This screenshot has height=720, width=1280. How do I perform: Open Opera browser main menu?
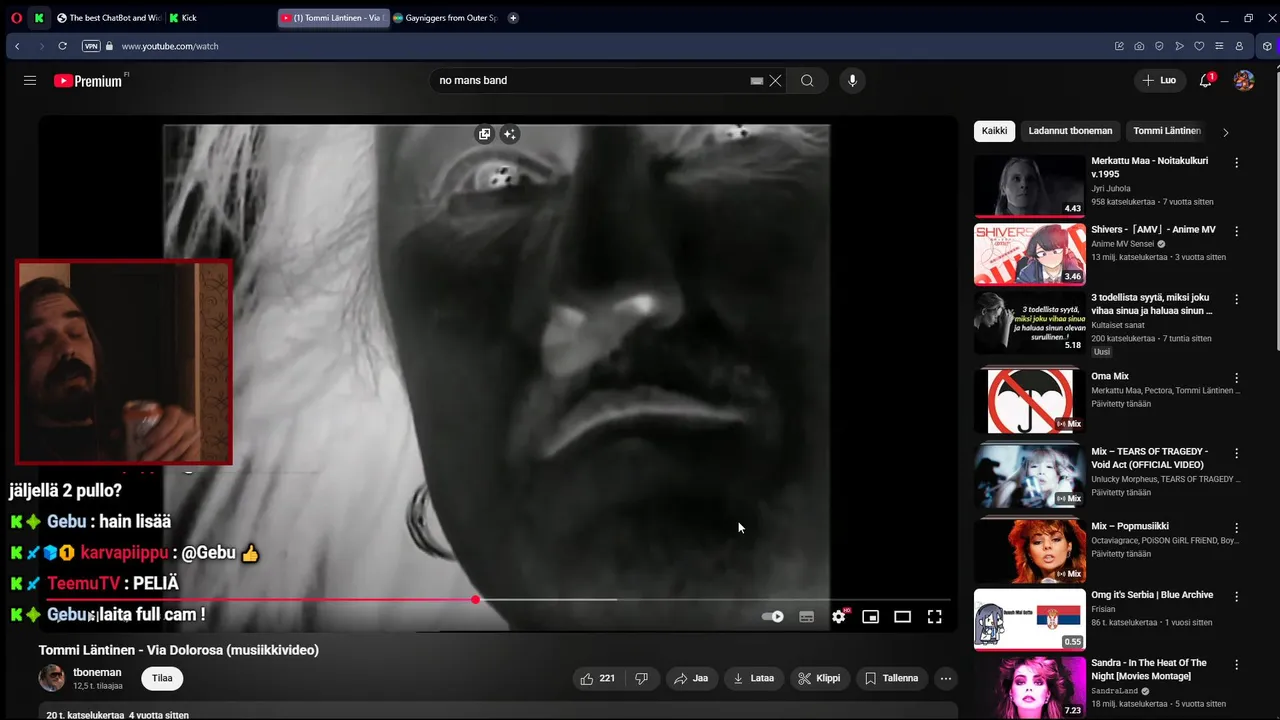pyautogui.click(x=16, y=18)
